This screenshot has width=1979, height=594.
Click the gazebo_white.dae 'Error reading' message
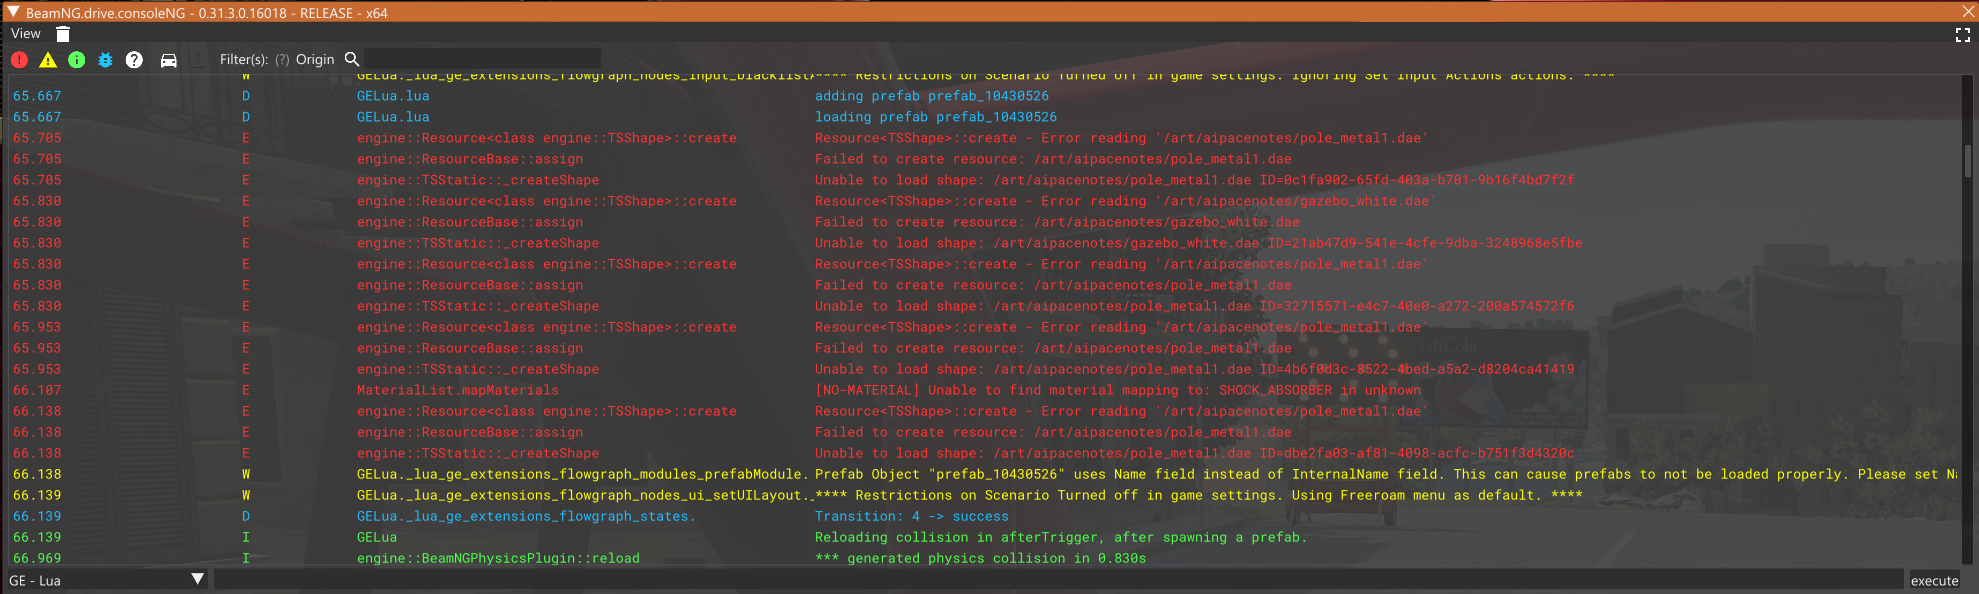coord(1126,201)
